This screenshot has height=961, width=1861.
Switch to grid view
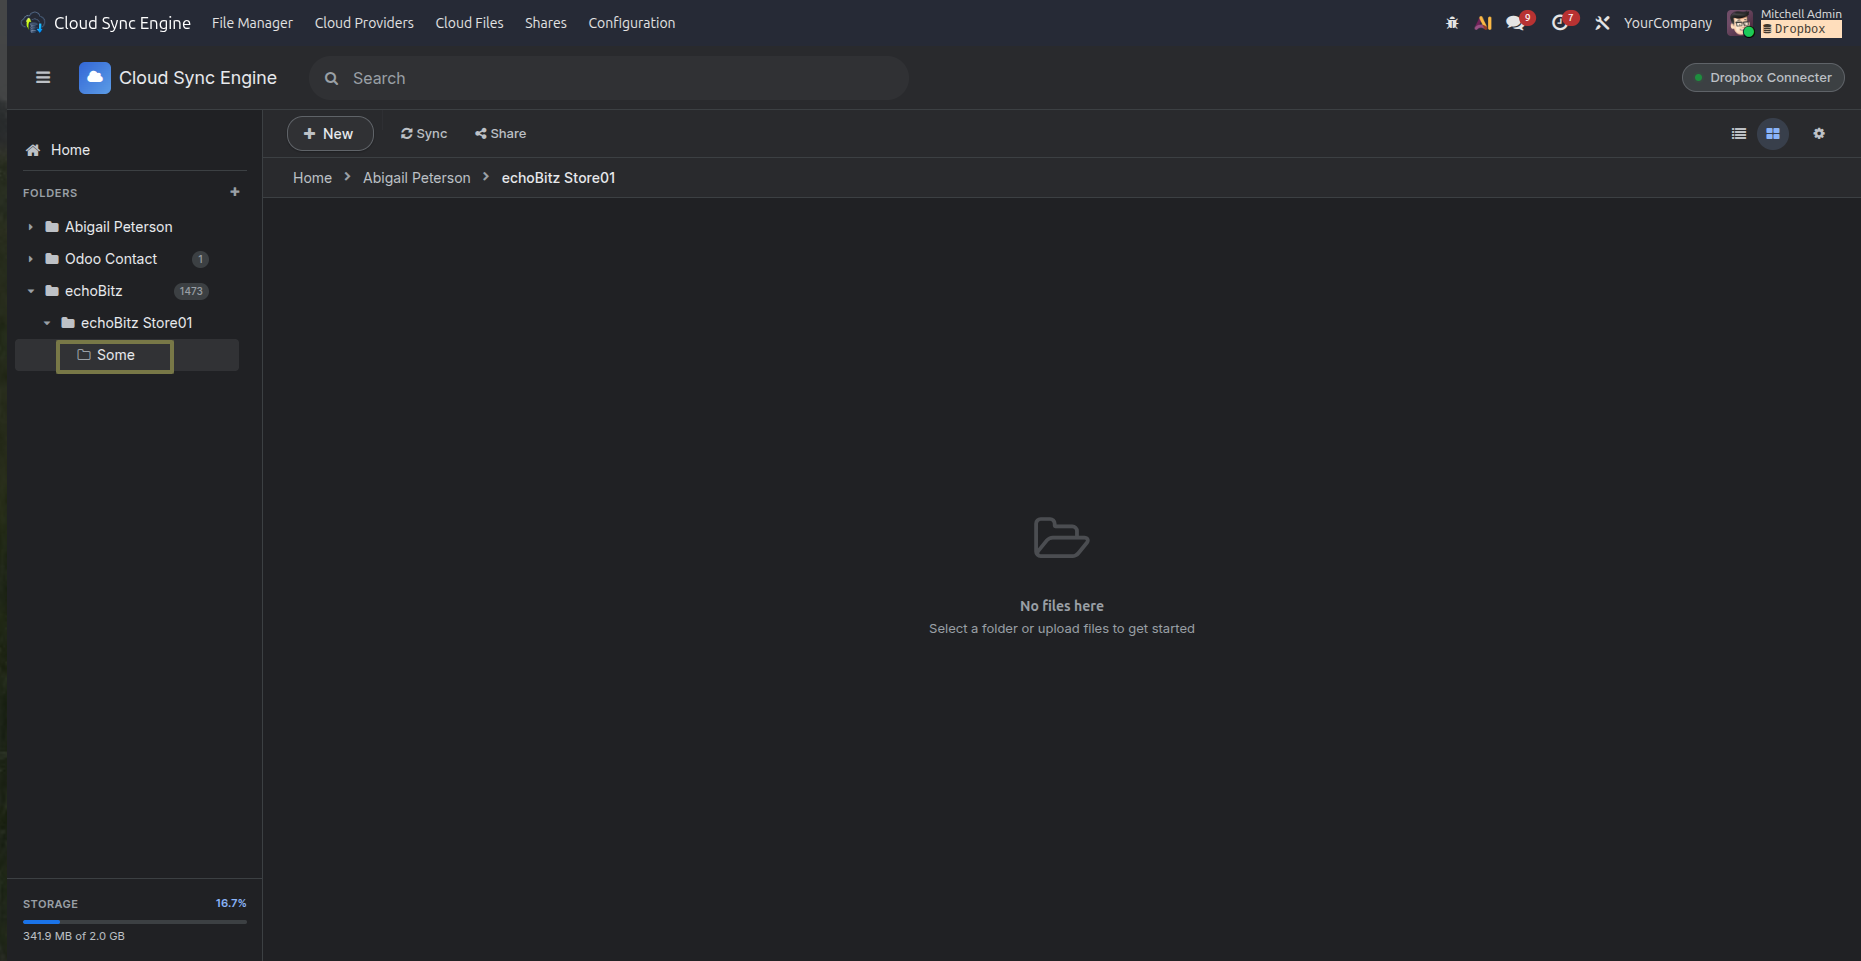(1773, 134)
